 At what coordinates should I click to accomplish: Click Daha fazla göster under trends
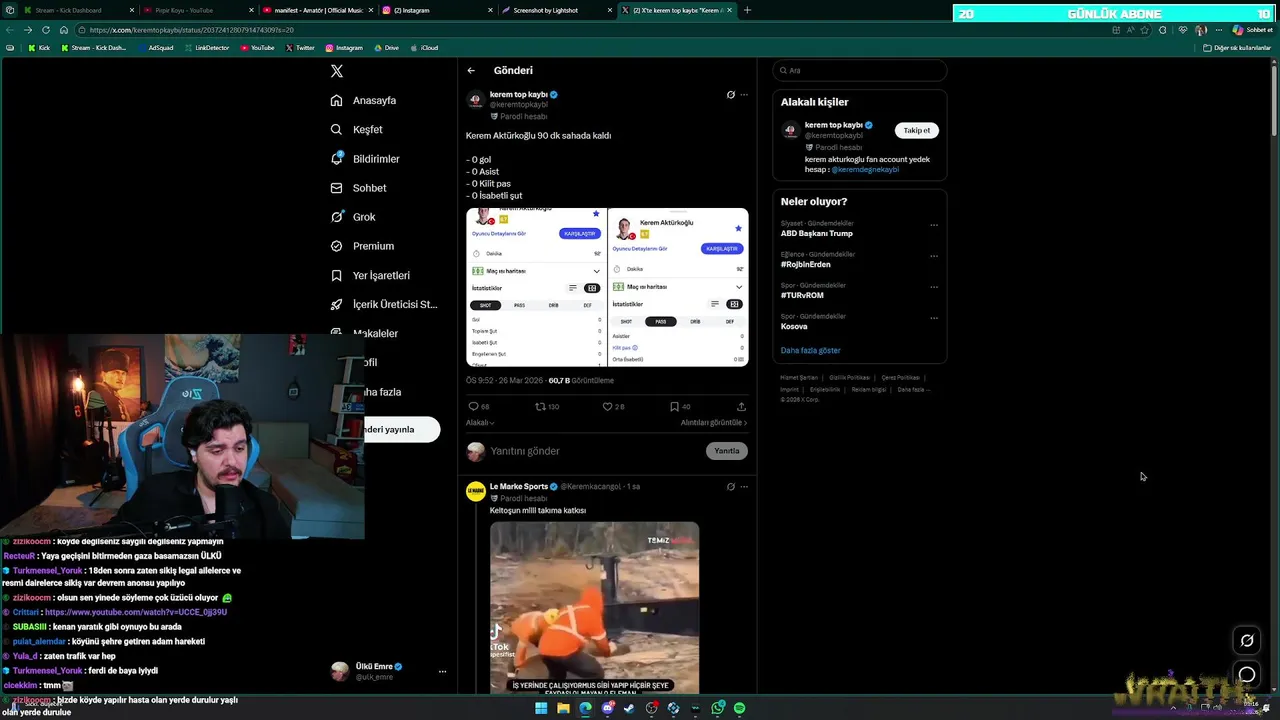click(810, 351)
